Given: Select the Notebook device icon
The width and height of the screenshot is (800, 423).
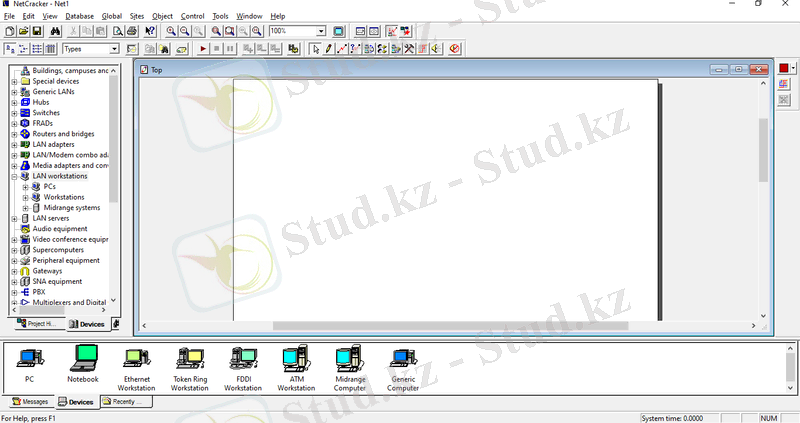Looking at the screenshot, I should coord(83,364).
